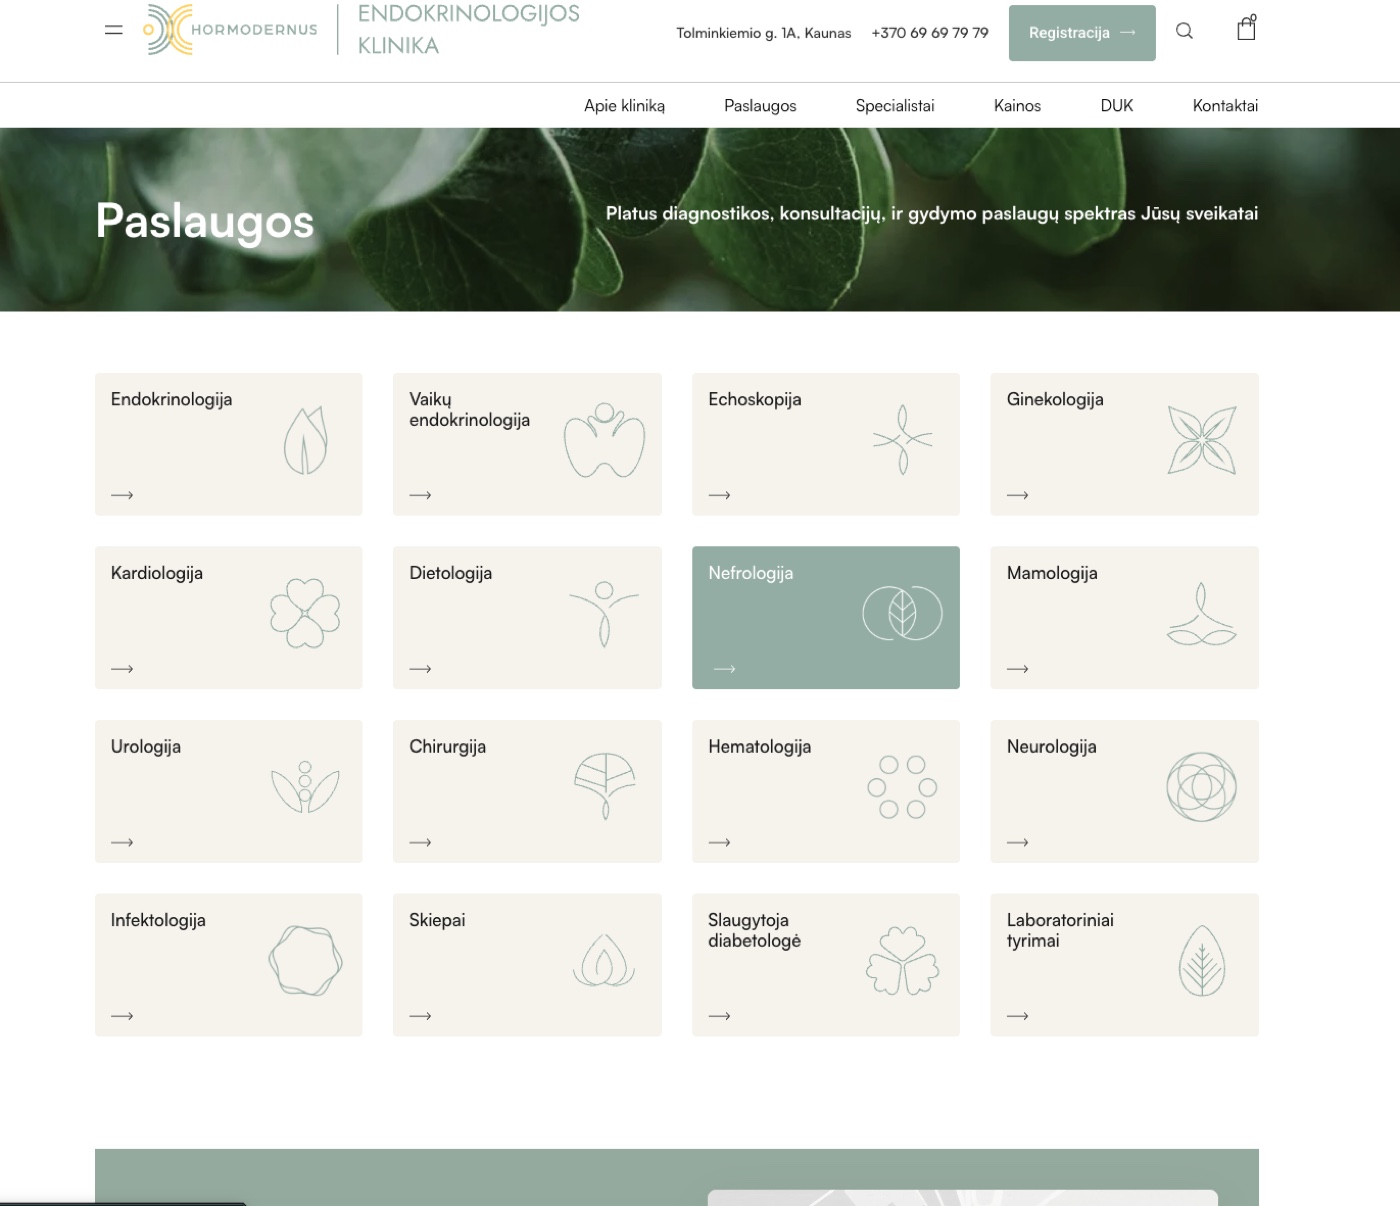Open the Kontaktai navigation item

tap(1225, 106)
